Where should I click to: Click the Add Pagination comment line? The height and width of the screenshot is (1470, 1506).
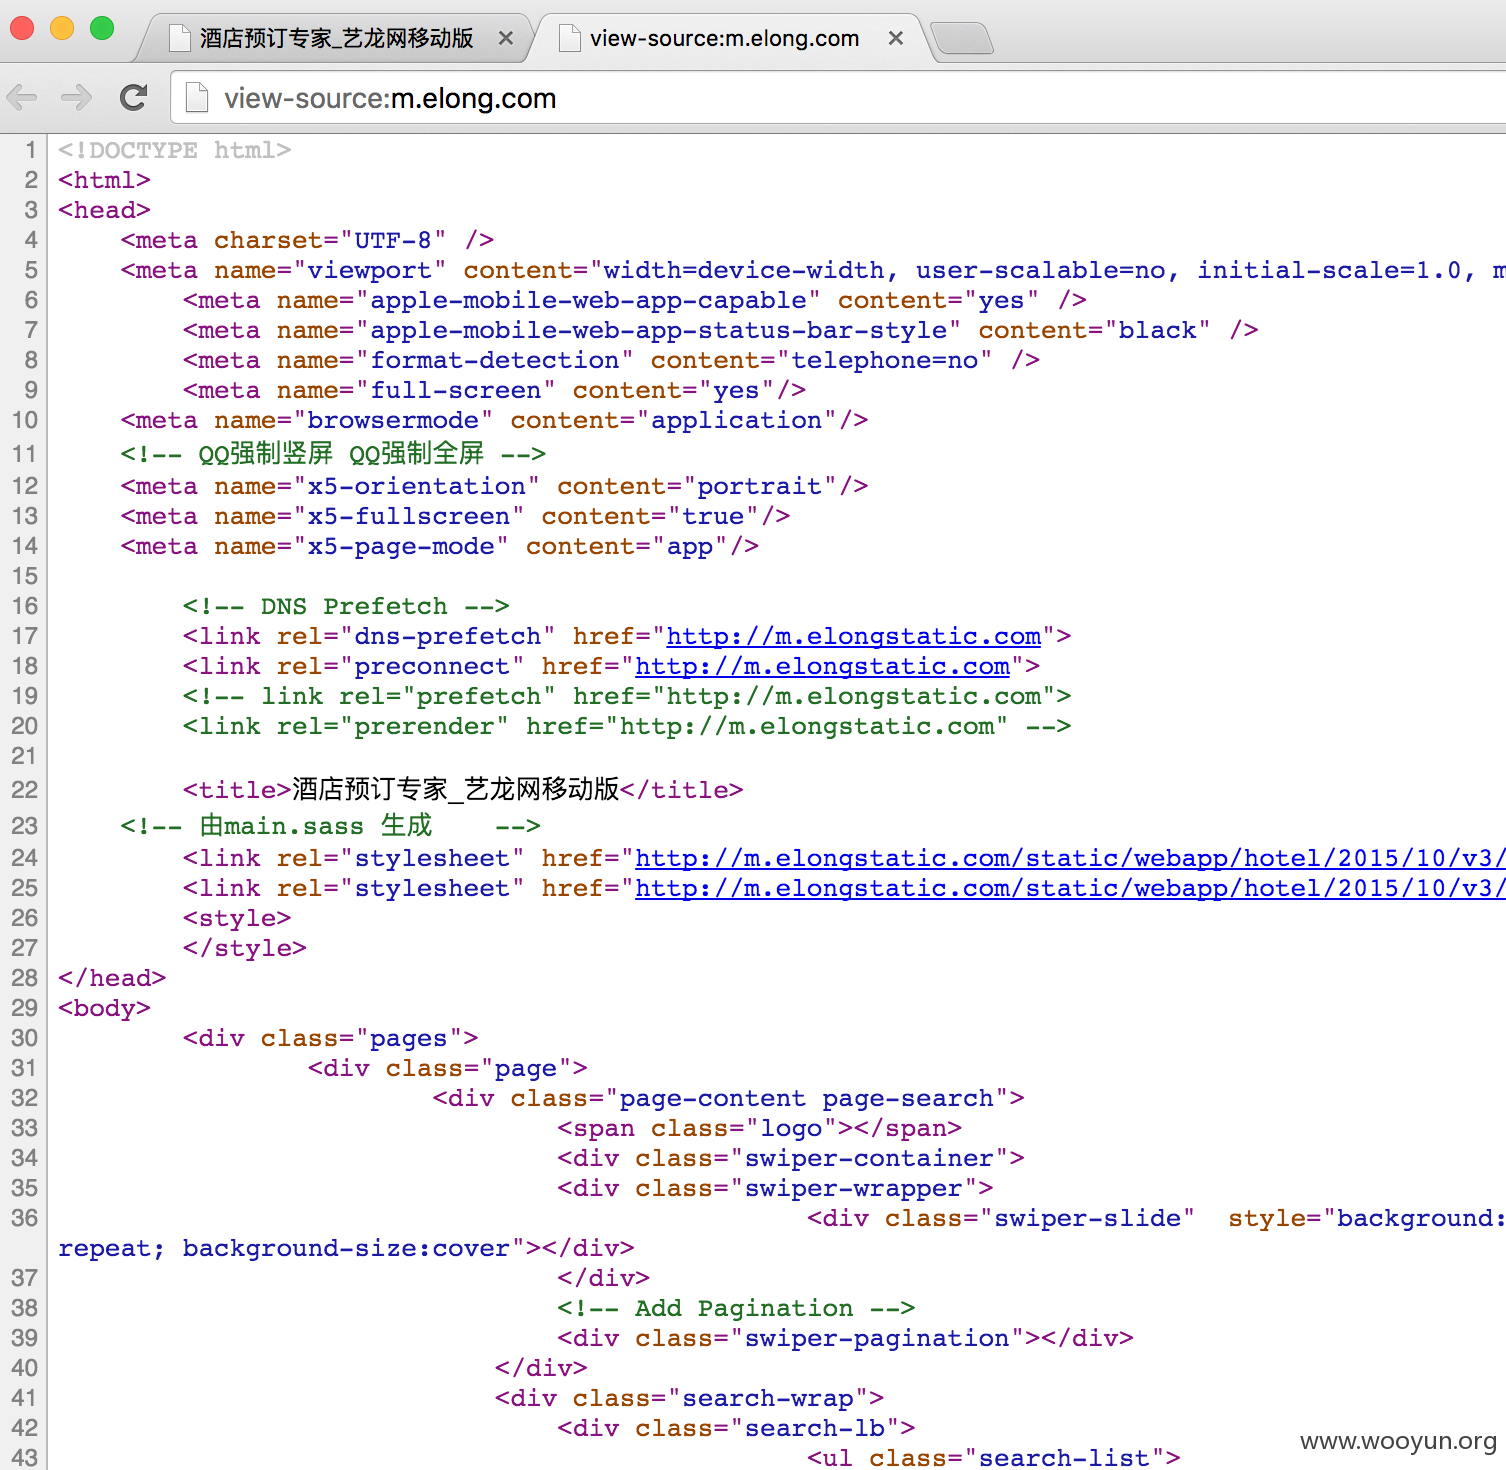pos(736,1308)
